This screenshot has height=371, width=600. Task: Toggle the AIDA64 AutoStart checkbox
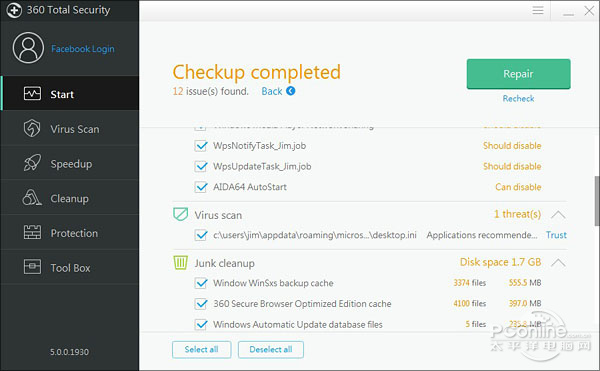click(x=201, y=187)
